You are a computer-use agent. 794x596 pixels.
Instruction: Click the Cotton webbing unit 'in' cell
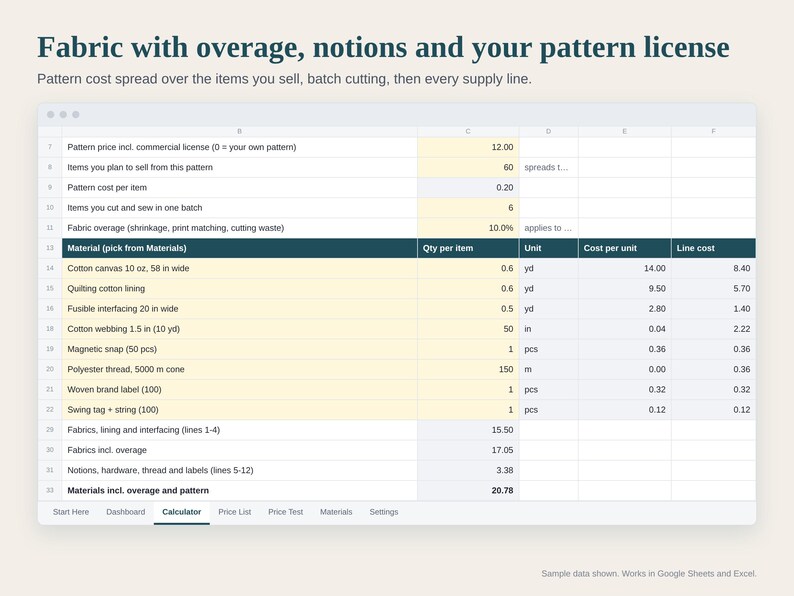pos(548,329)
